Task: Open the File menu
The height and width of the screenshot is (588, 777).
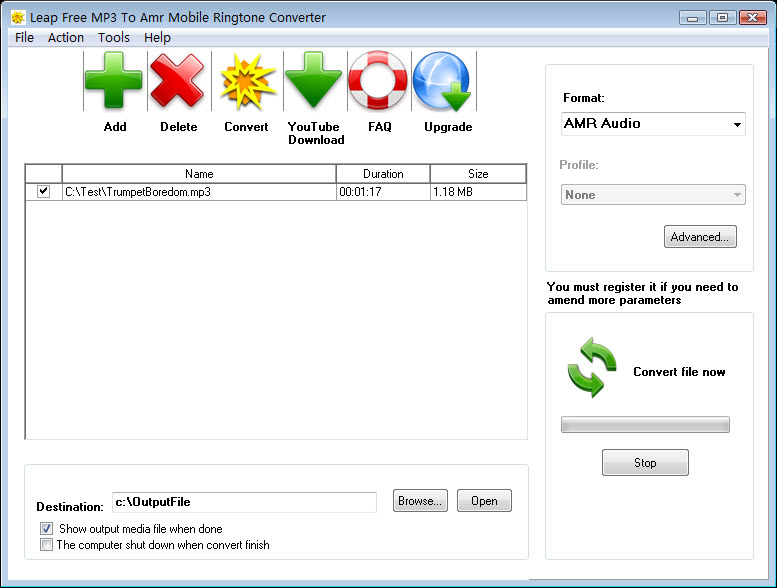Action: (x=24, y=38)
